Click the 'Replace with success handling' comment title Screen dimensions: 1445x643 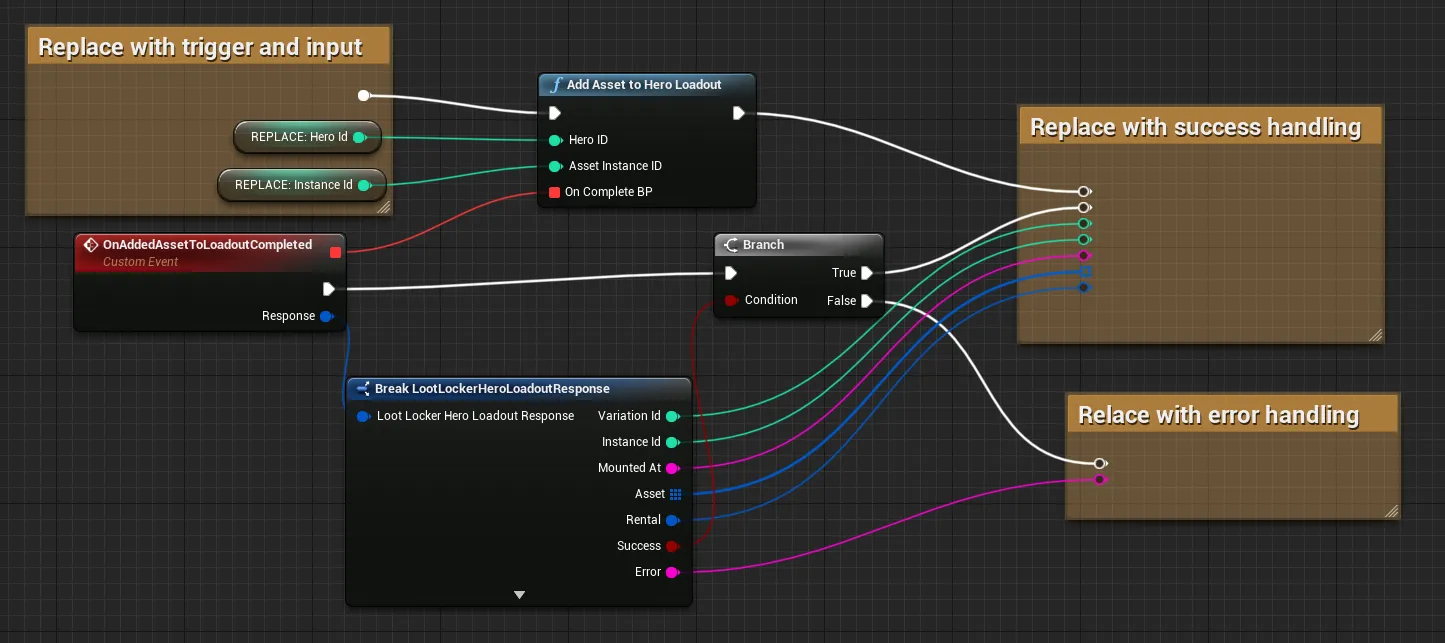pyautogui.click(x=1196, y=127)
